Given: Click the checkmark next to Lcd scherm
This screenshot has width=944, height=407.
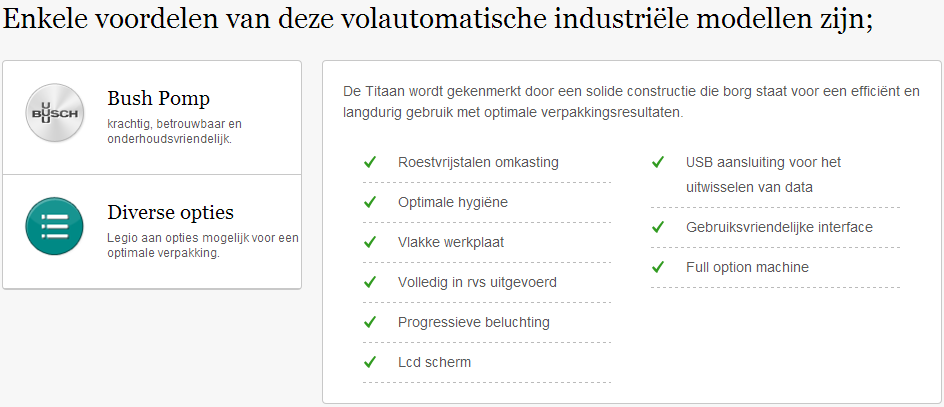Looking at the screenshot, I should tap(370, 362).
